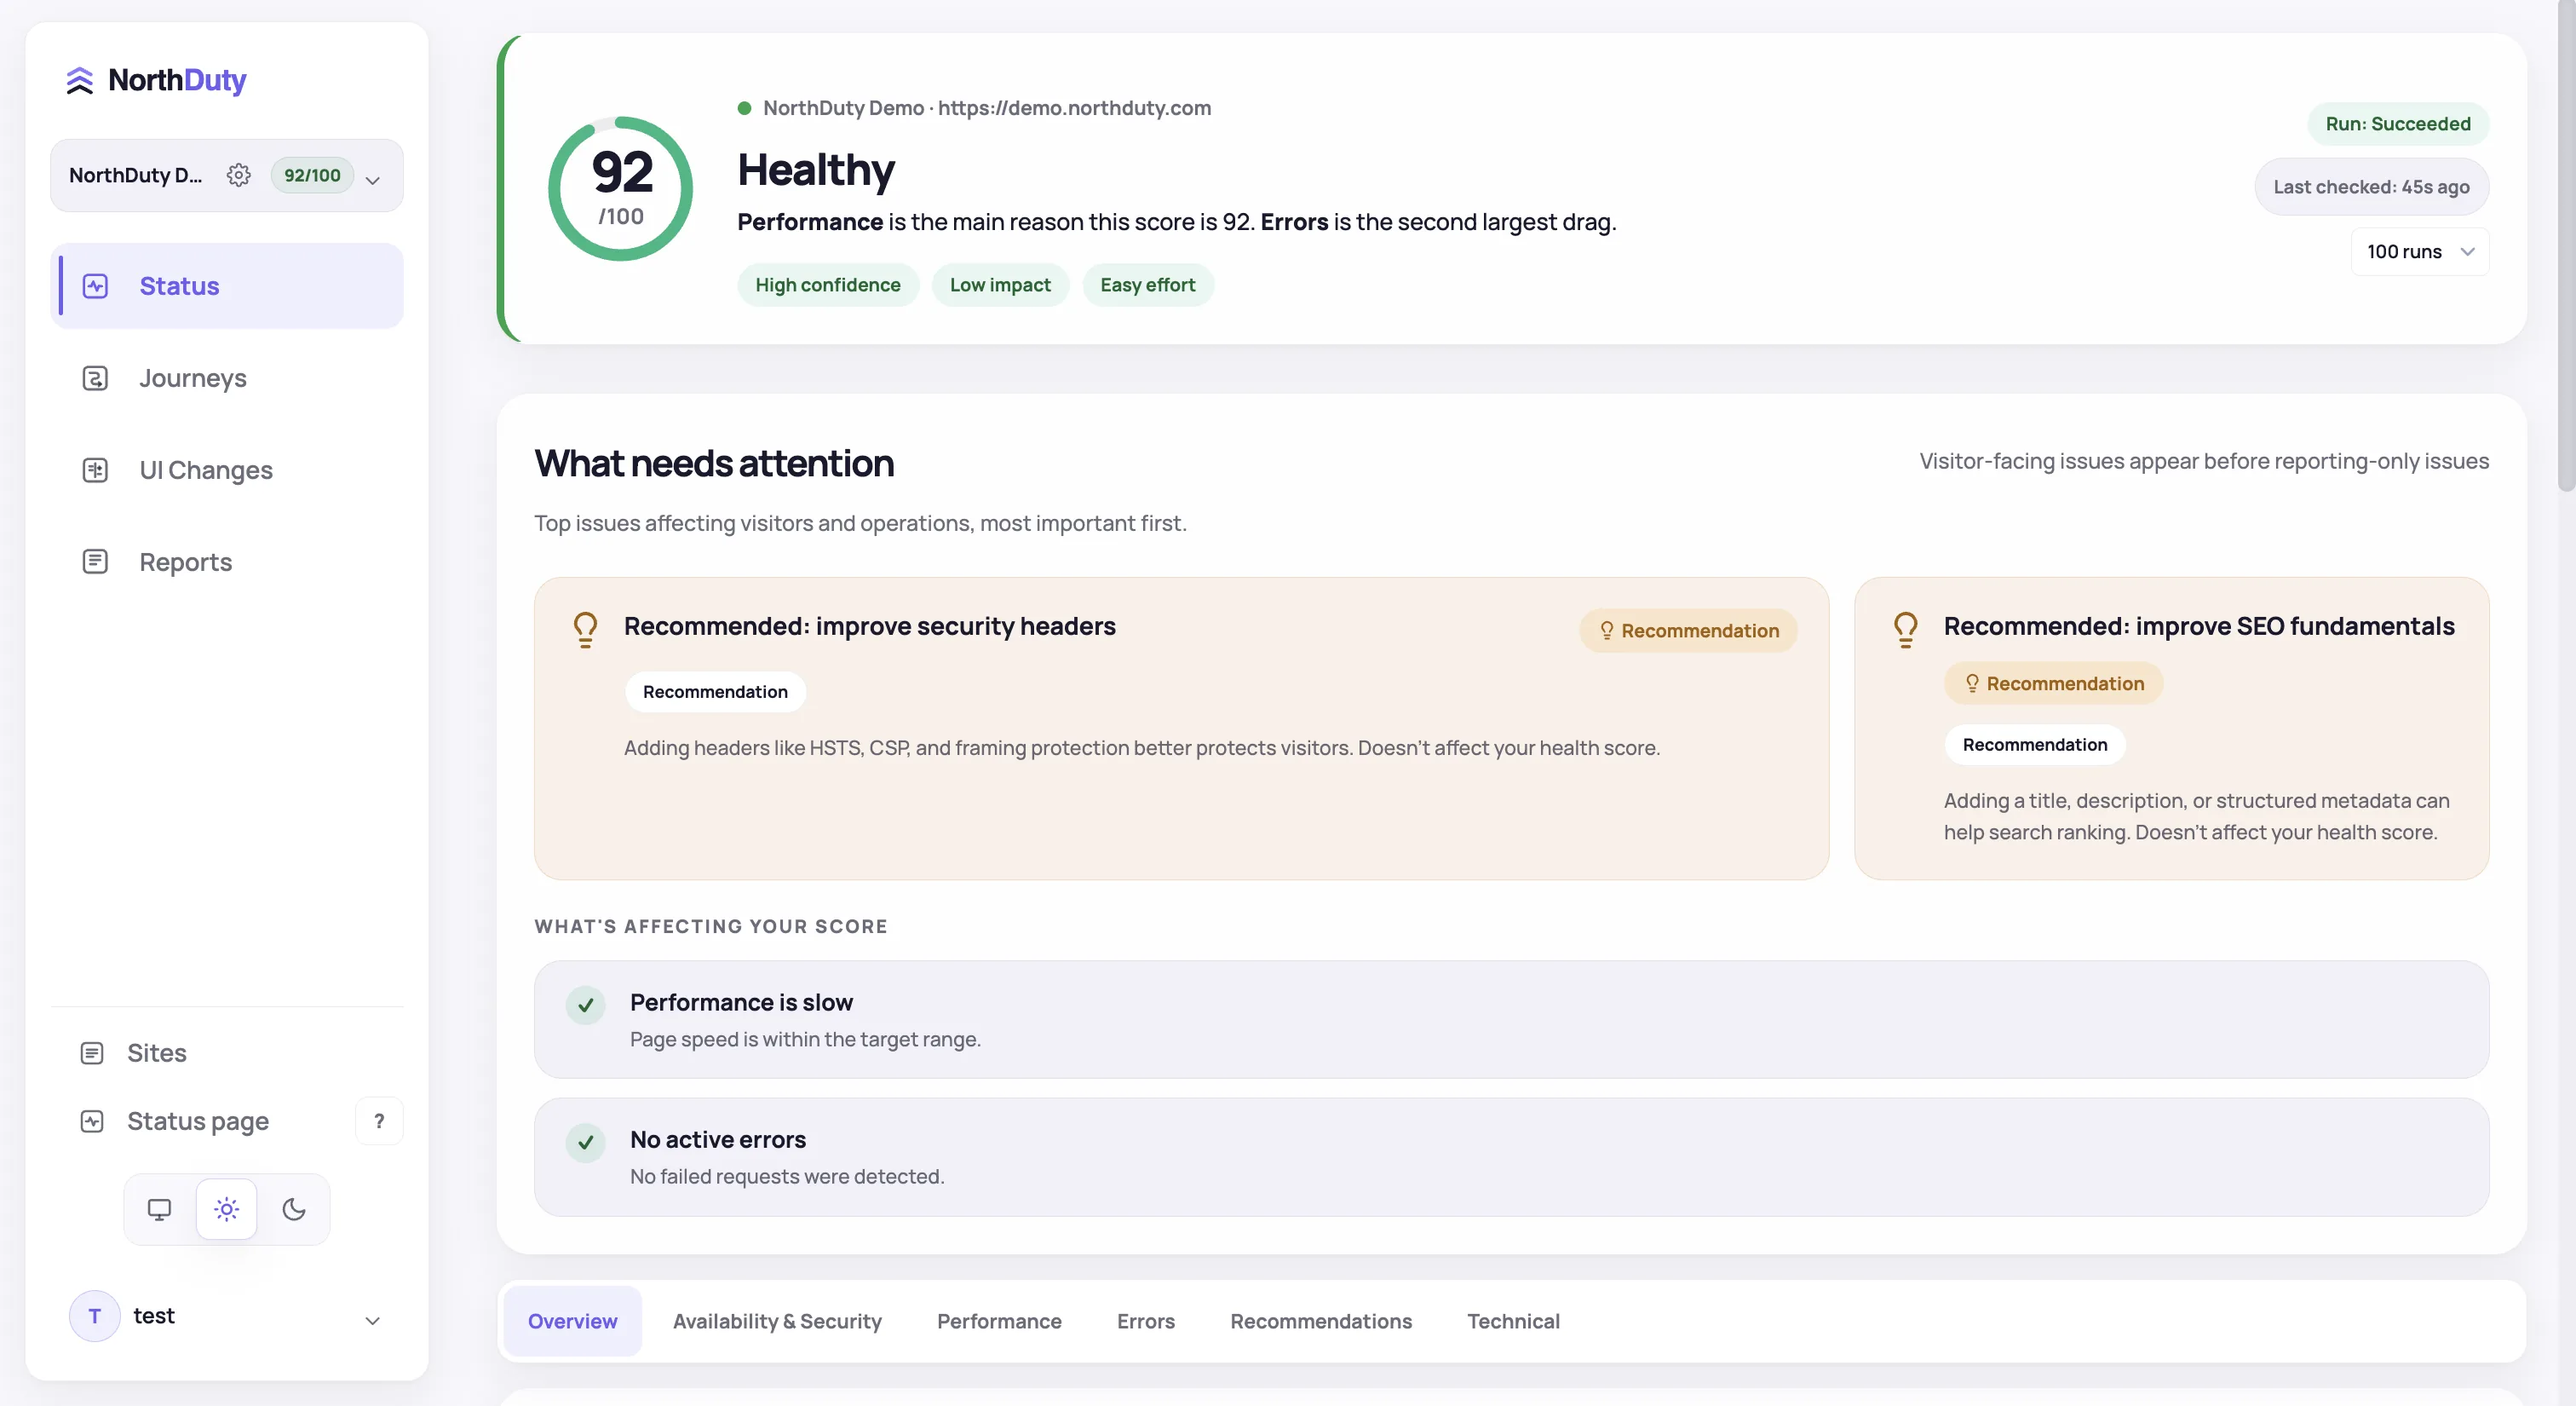The height and width of the screenshot is (1406, 2576).
Task: Click the Status page icon in sidebar
Action: click(x=92, y=1121)
